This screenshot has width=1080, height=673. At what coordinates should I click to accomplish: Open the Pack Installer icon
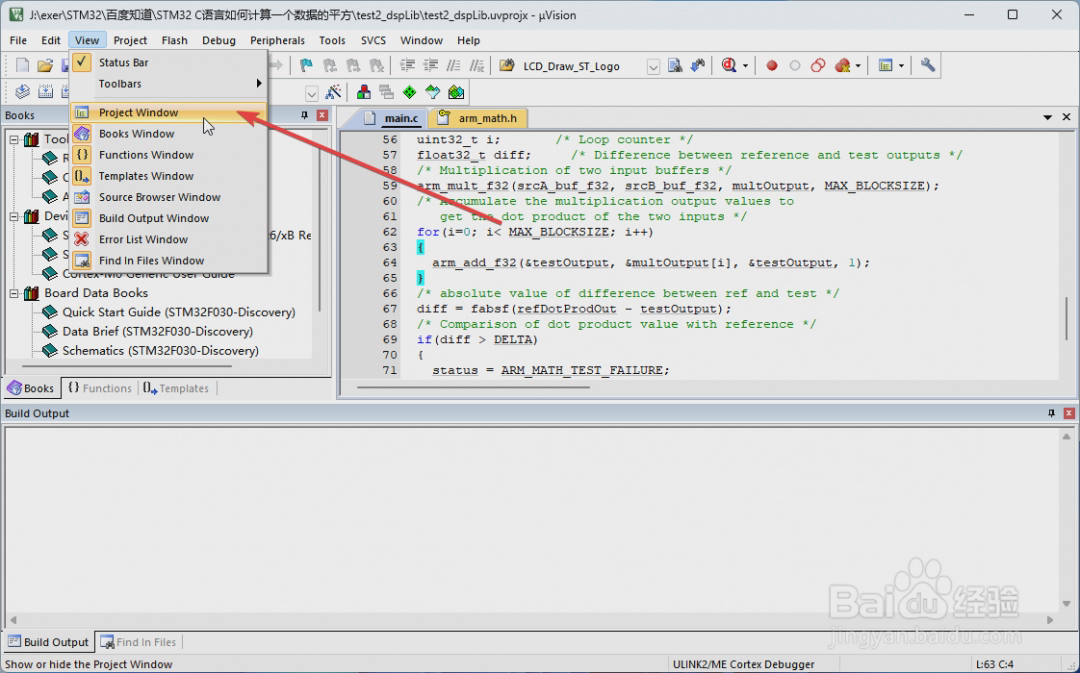pos(456,92)
